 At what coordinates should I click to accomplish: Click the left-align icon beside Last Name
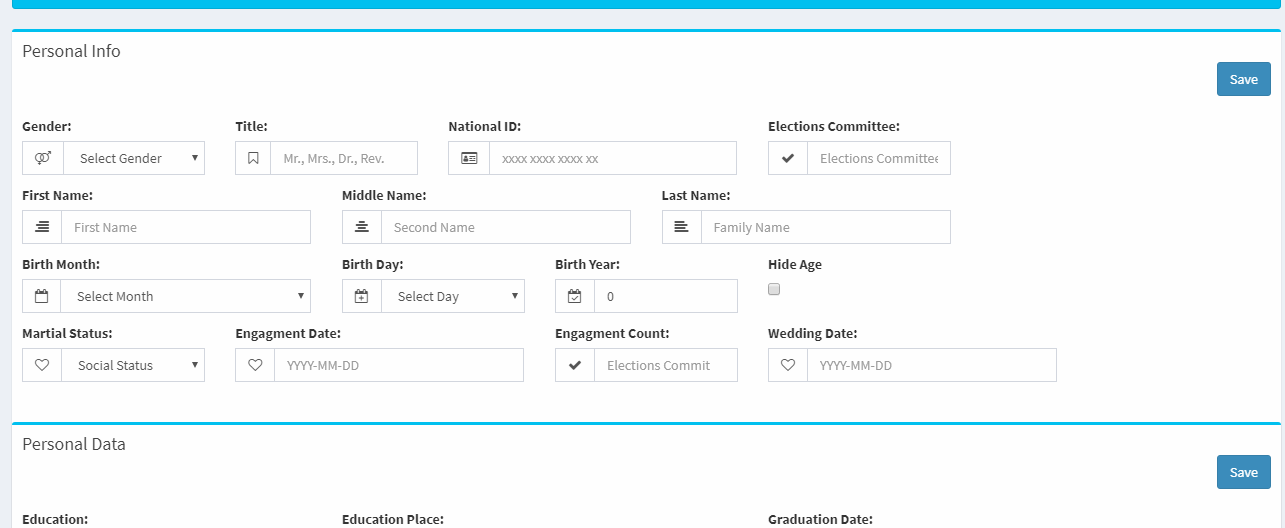682,227
